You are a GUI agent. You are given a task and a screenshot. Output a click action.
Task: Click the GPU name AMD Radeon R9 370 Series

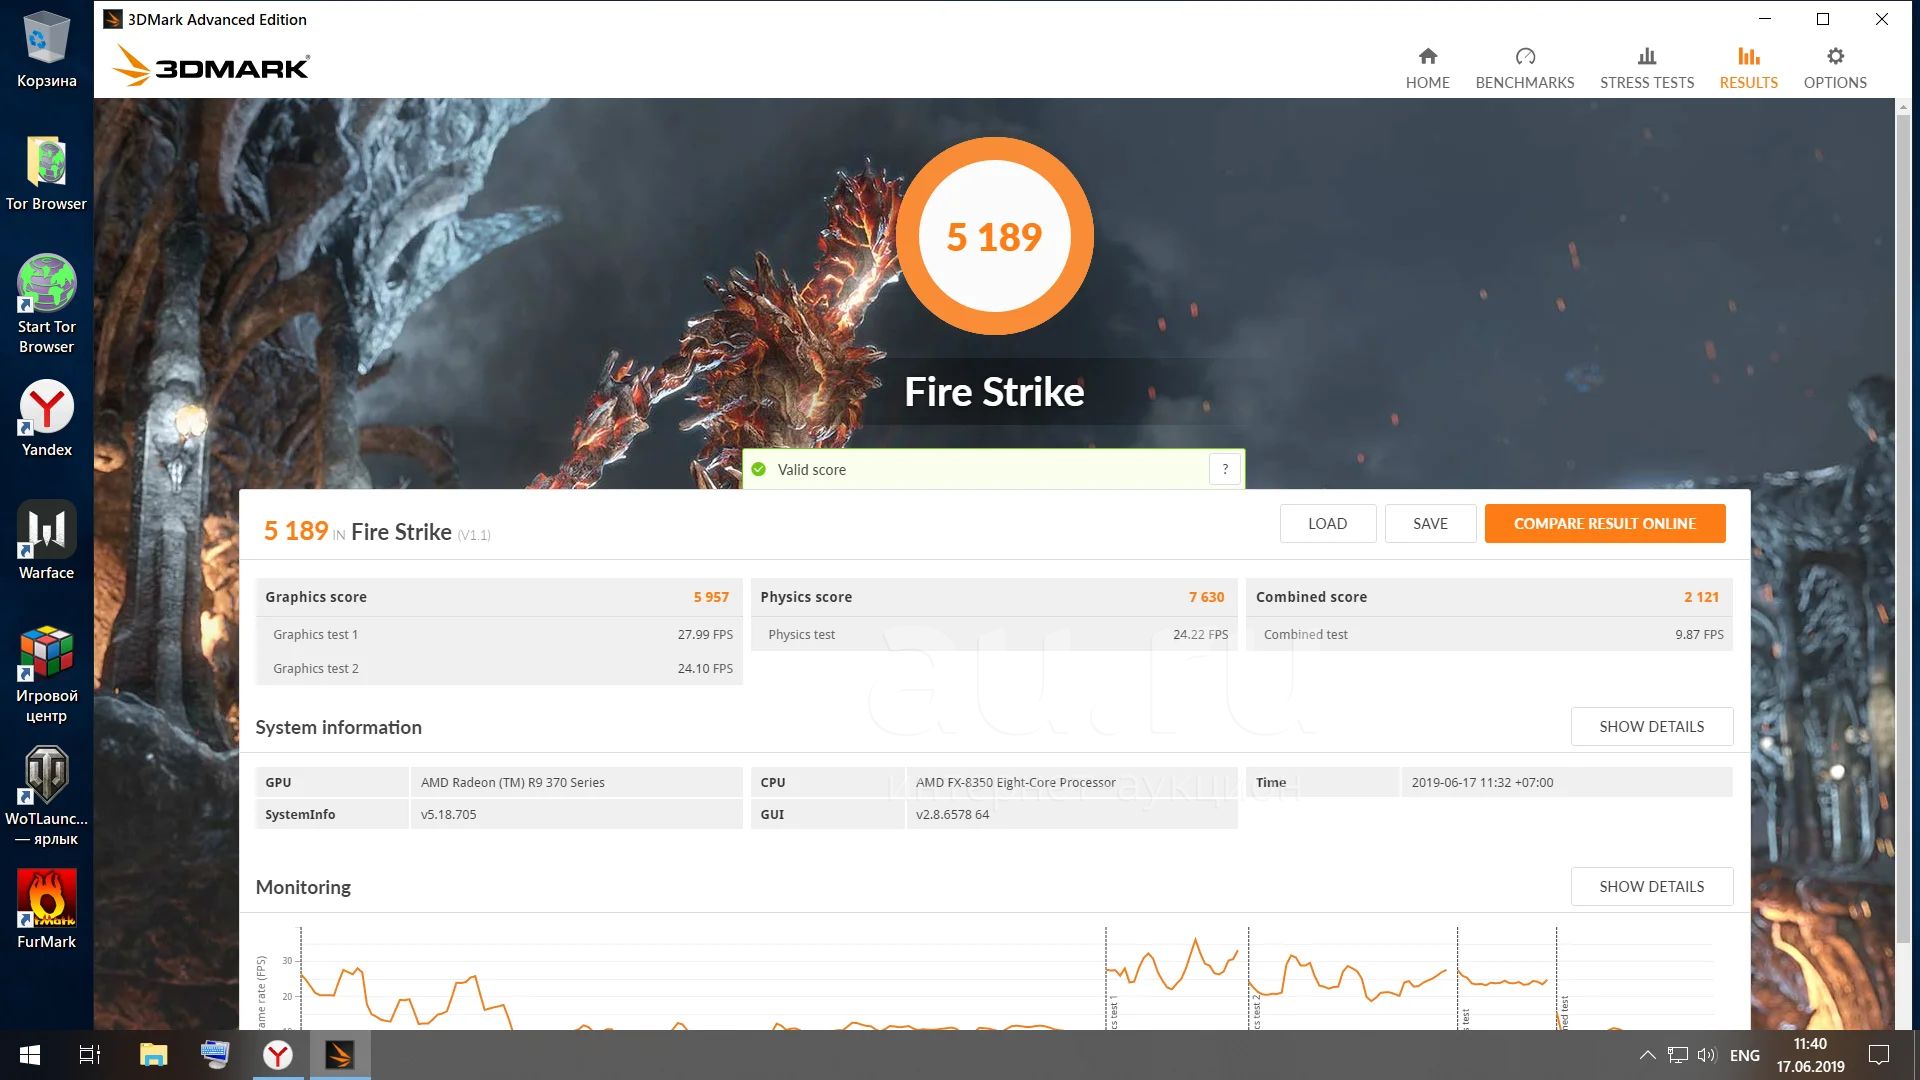click(x=512, y=782)
